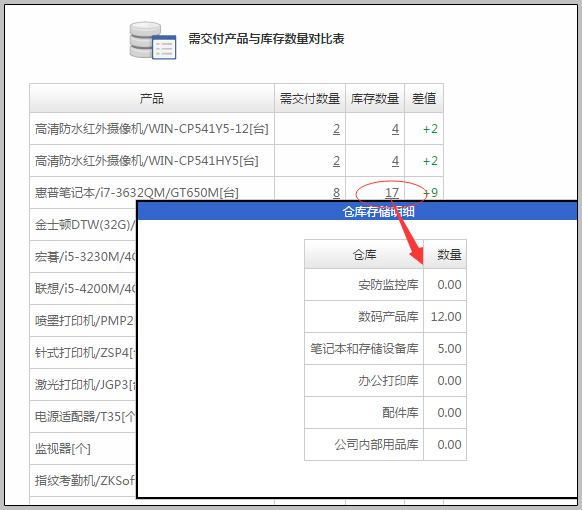Open required quantity 8 link for 惠普笔记本
The width and height of the screenshot is (582, 510).
[x=336, y=193]
